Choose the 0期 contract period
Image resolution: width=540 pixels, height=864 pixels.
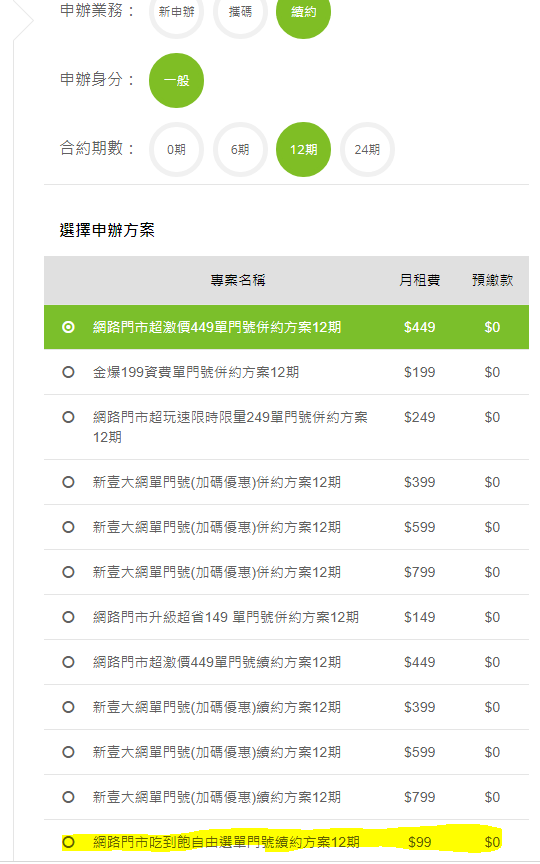(176, 149)
